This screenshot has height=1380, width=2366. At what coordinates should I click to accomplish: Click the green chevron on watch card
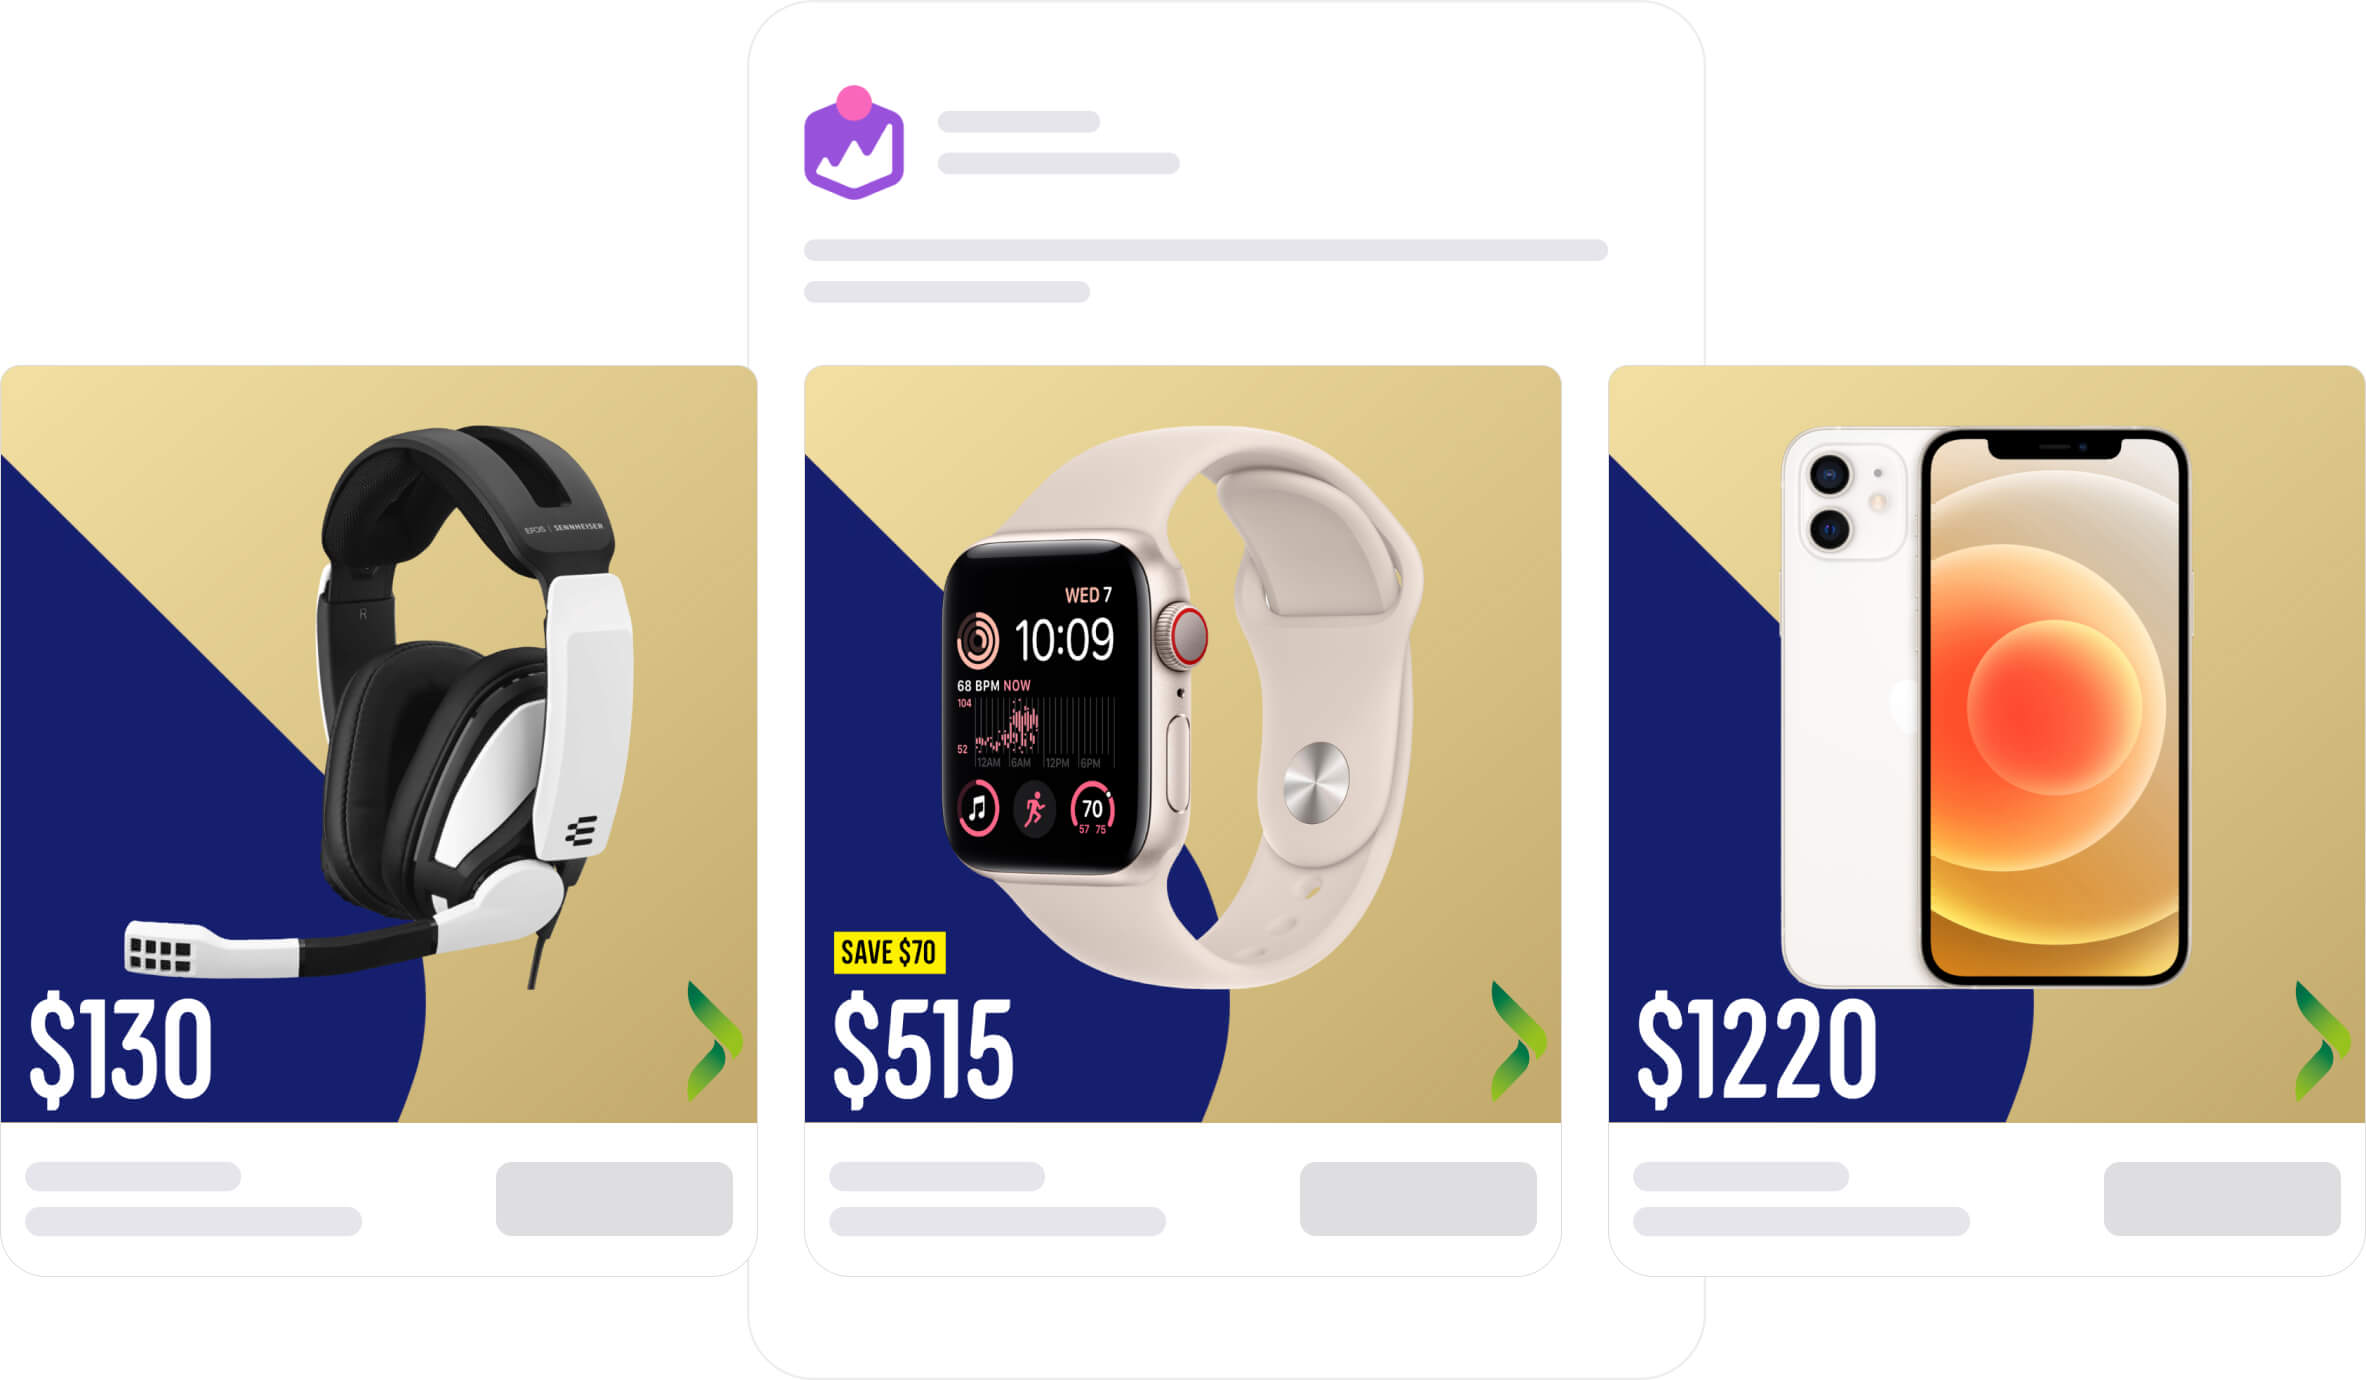tap(1519, 1041)
